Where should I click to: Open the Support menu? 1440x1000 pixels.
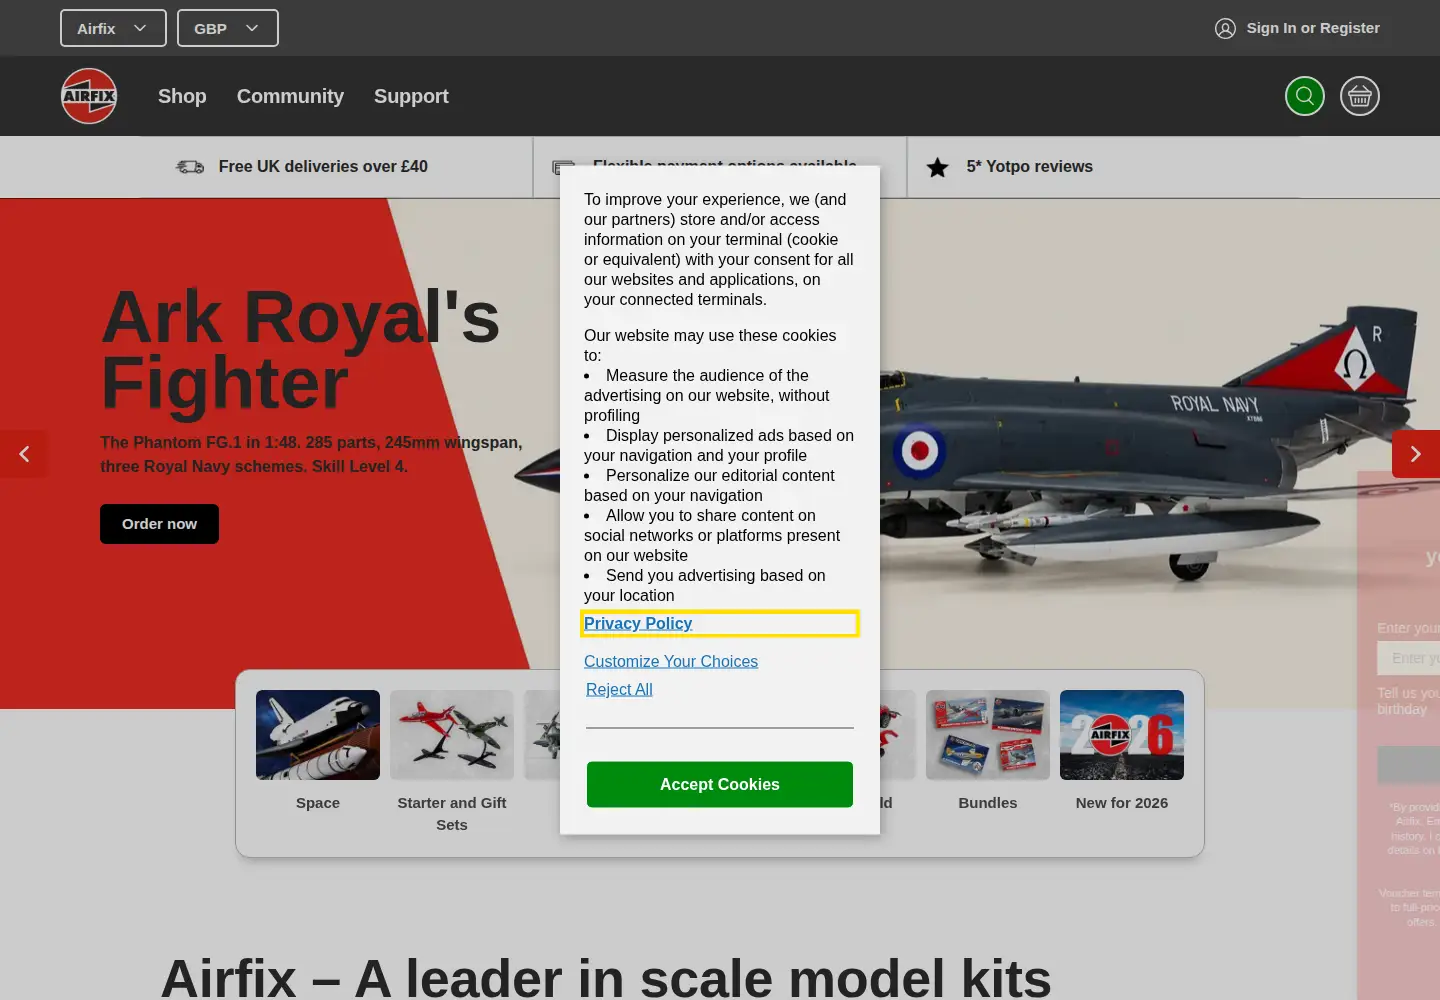click(411, 96)
